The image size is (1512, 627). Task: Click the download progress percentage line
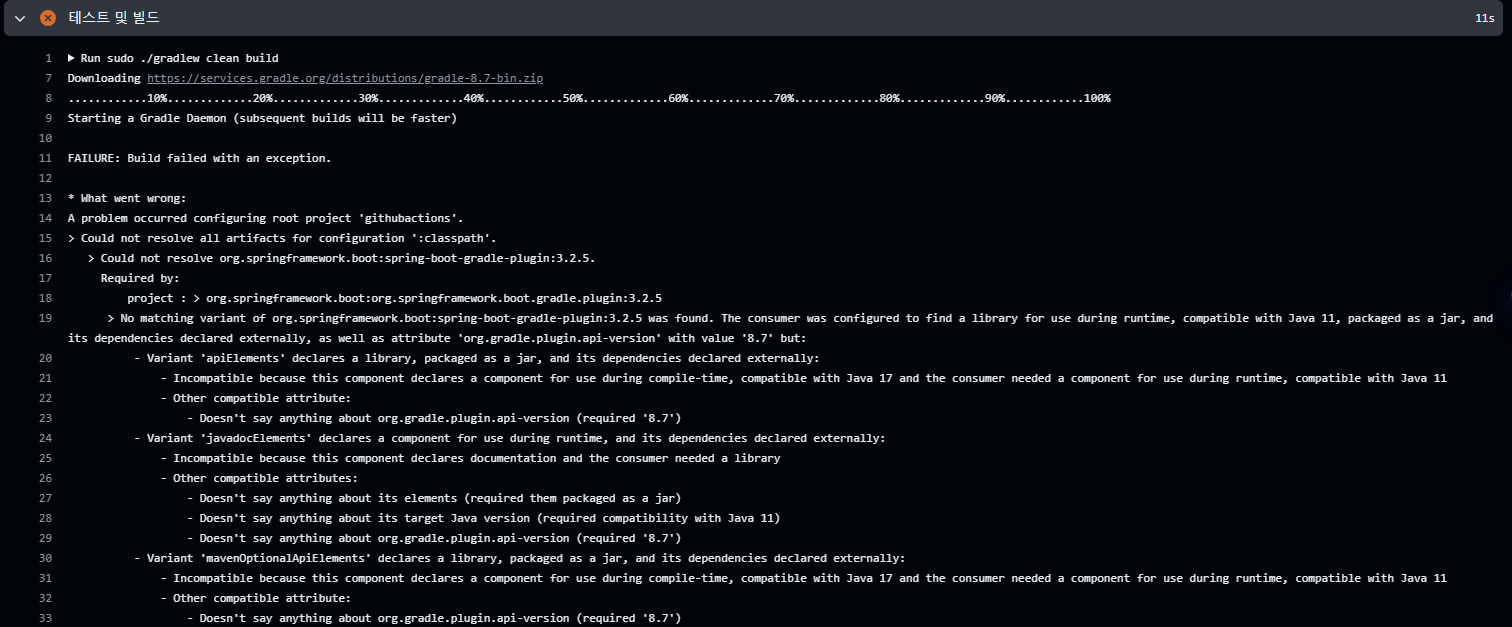click(x=588, y=97)
